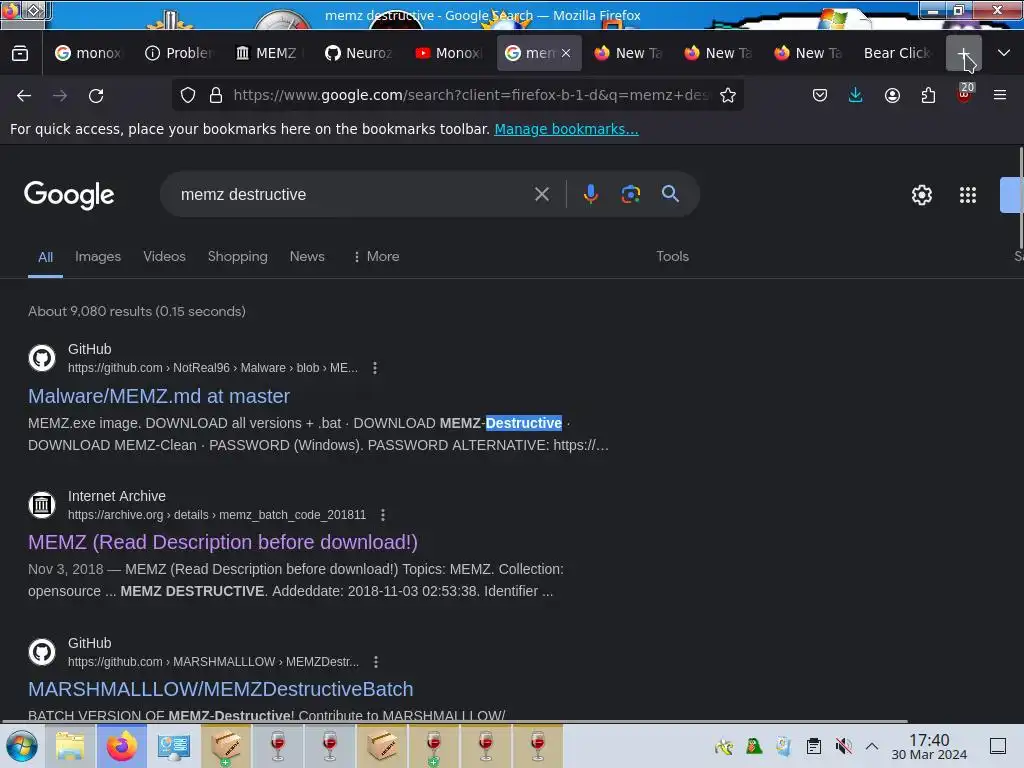Open the Downloads panel
This screenshot has width=1024, height=768.
(856, 95)
